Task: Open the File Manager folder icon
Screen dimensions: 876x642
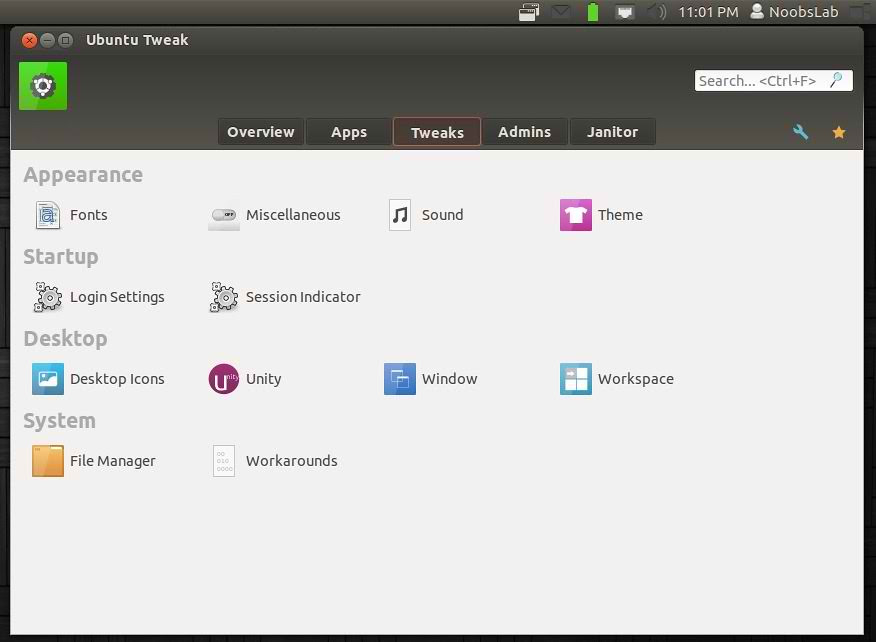Action: pos(47,461)
